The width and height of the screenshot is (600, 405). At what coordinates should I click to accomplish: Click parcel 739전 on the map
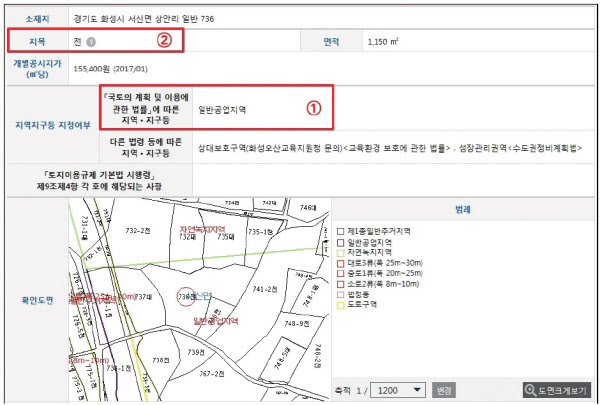195,352
